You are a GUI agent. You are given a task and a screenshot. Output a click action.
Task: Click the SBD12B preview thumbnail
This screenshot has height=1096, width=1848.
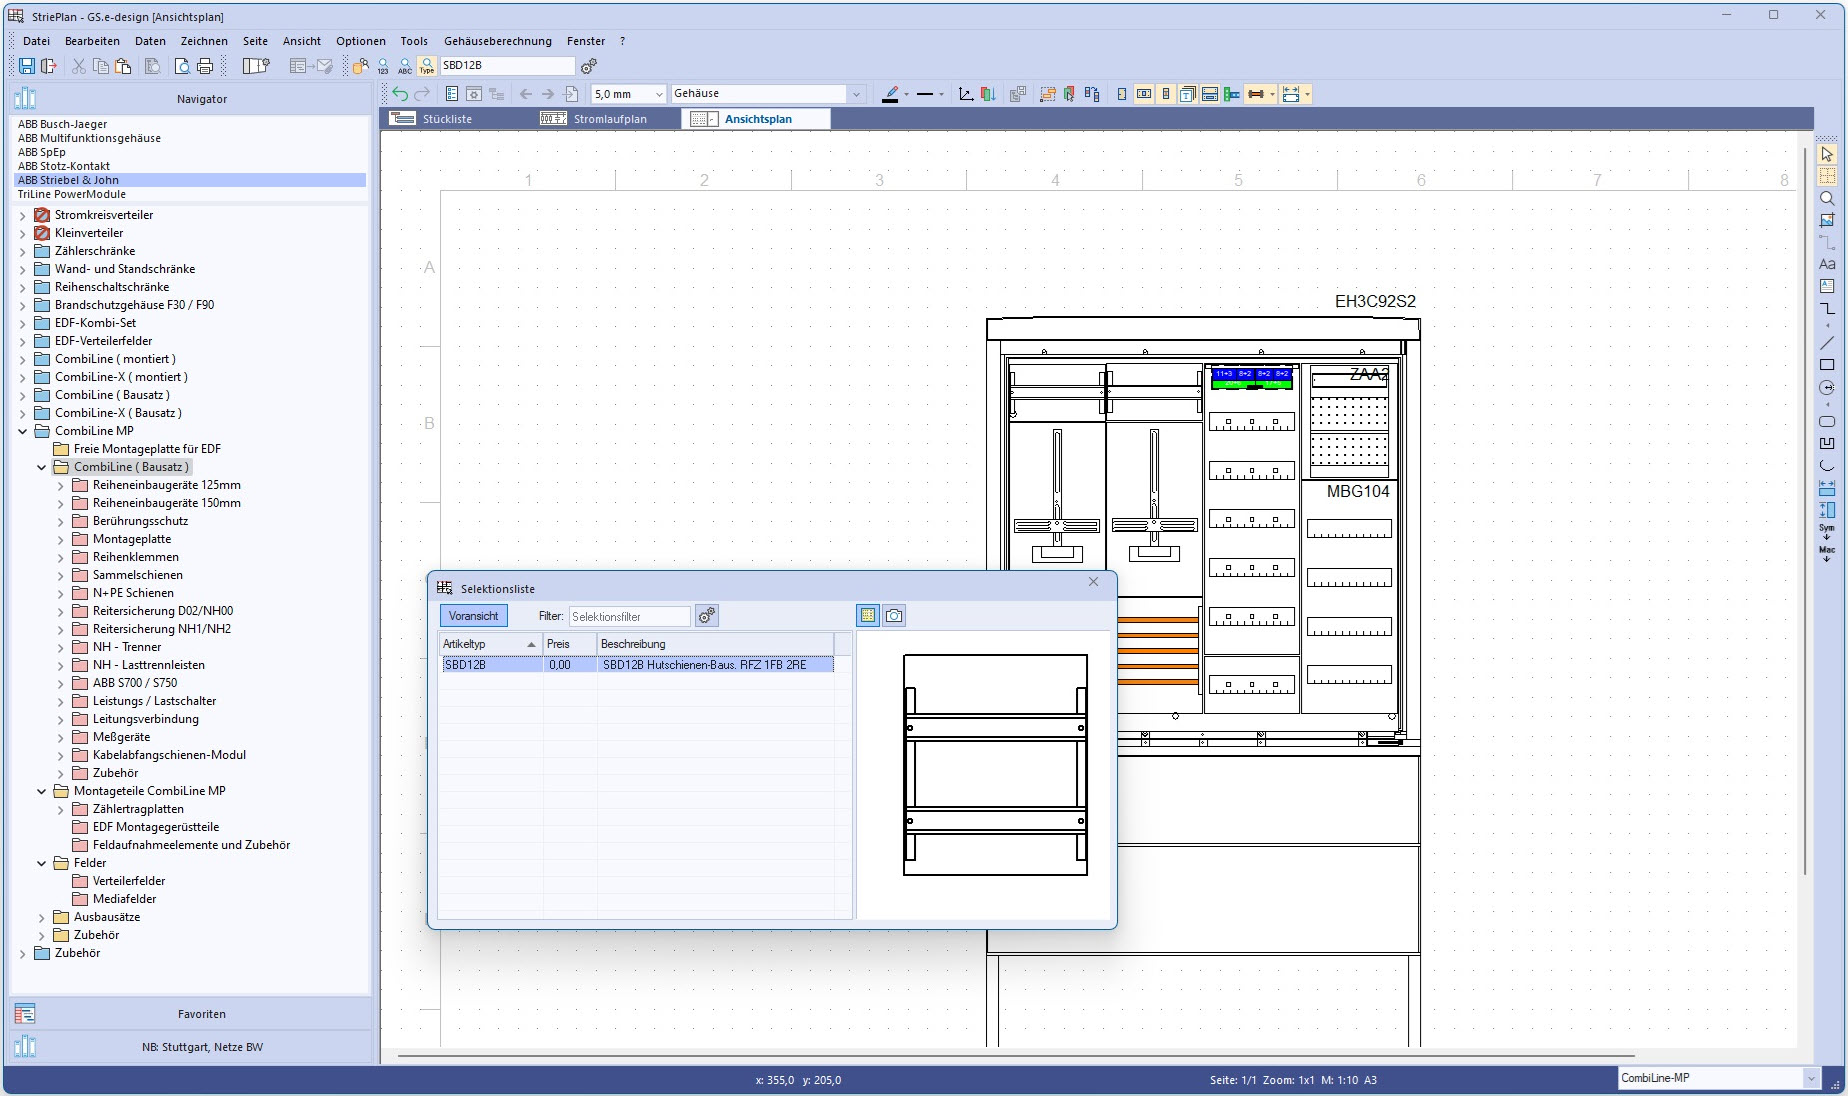pyautogui.click(x=995, y=765)
